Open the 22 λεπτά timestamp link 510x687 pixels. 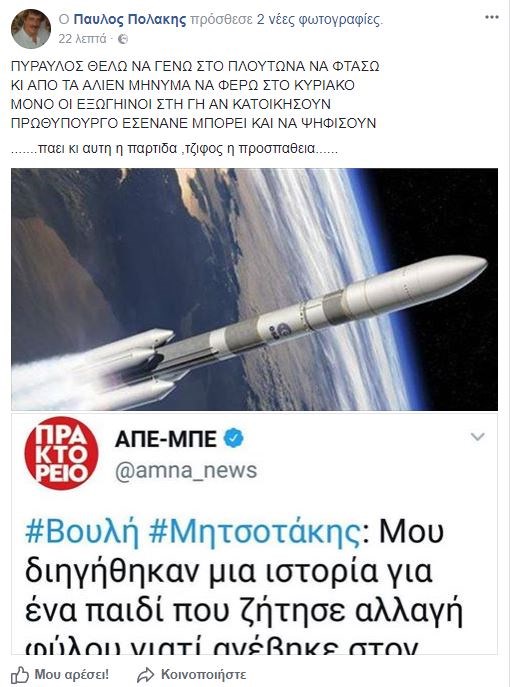82,39
